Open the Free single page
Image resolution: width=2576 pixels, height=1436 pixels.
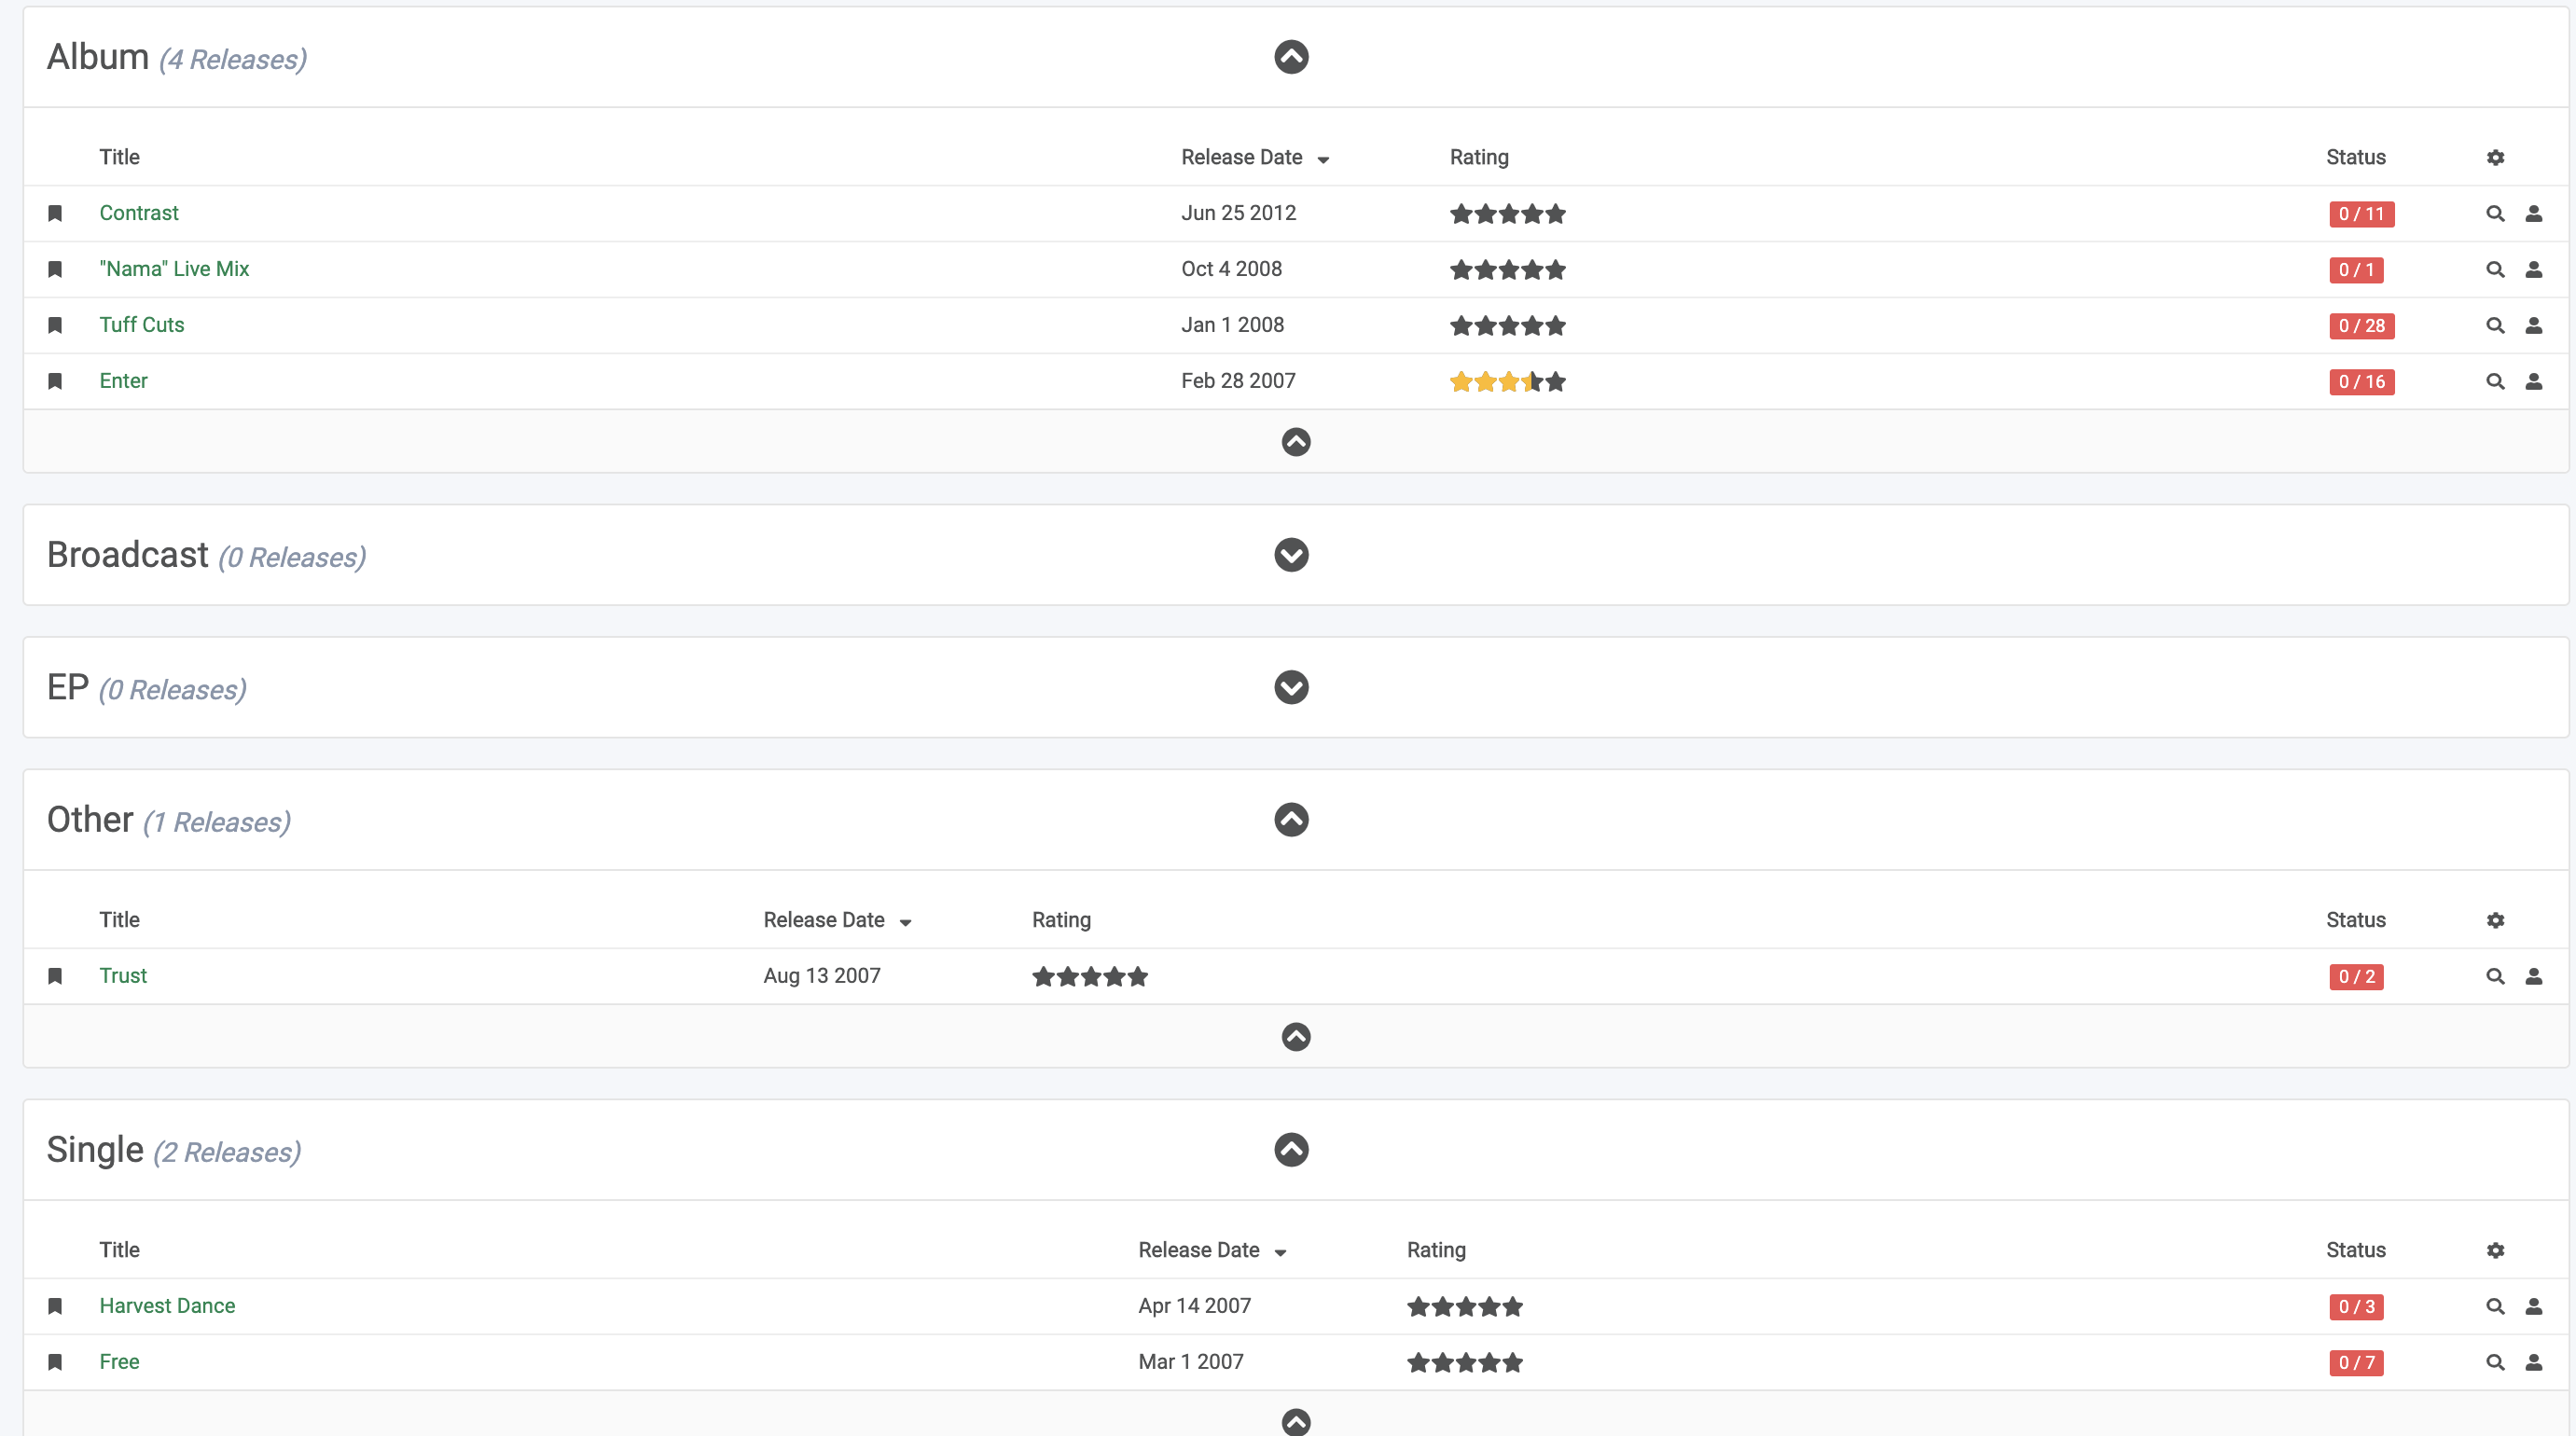coord(119,1362)
